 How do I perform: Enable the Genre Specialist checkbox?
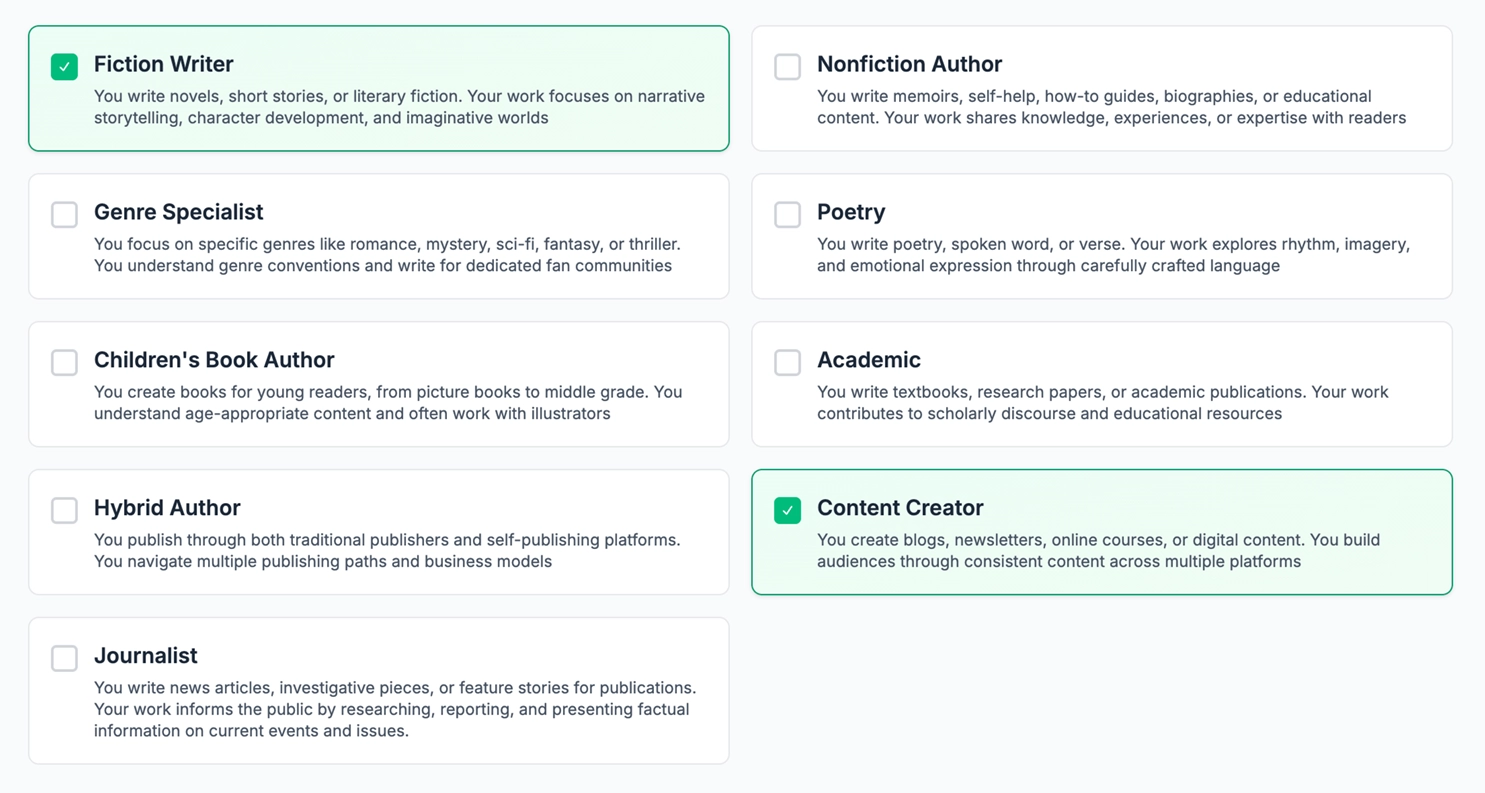click(x=65, y=215)
